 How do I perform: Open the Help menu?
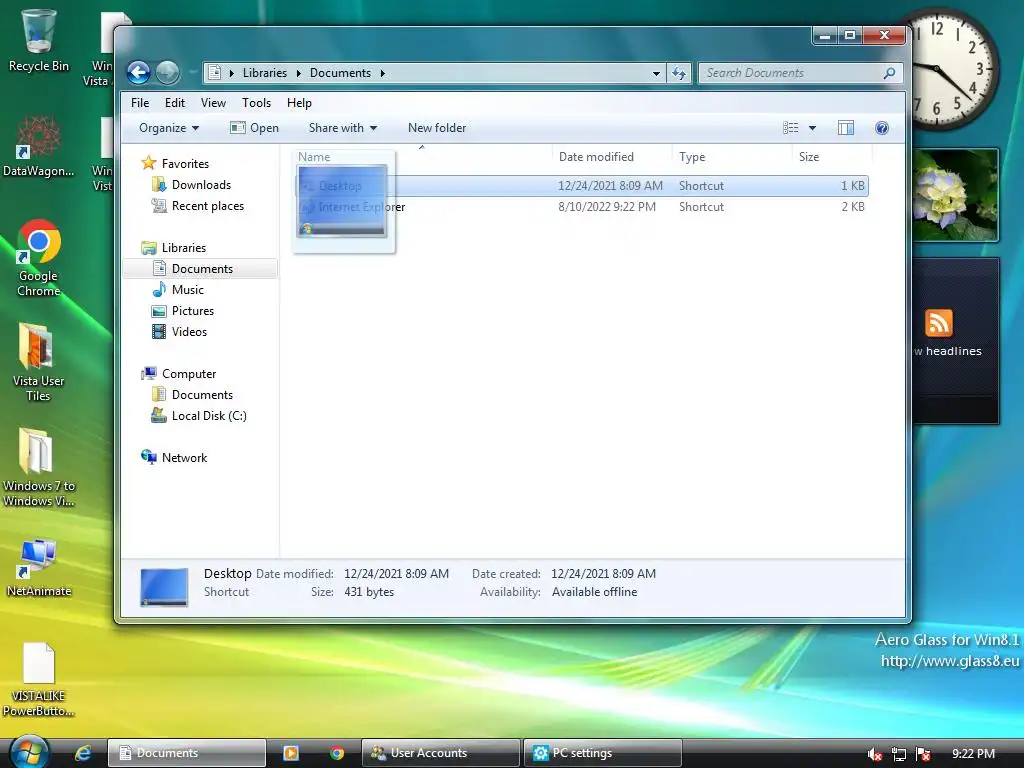pyautogui.click(x=299, y=103)
